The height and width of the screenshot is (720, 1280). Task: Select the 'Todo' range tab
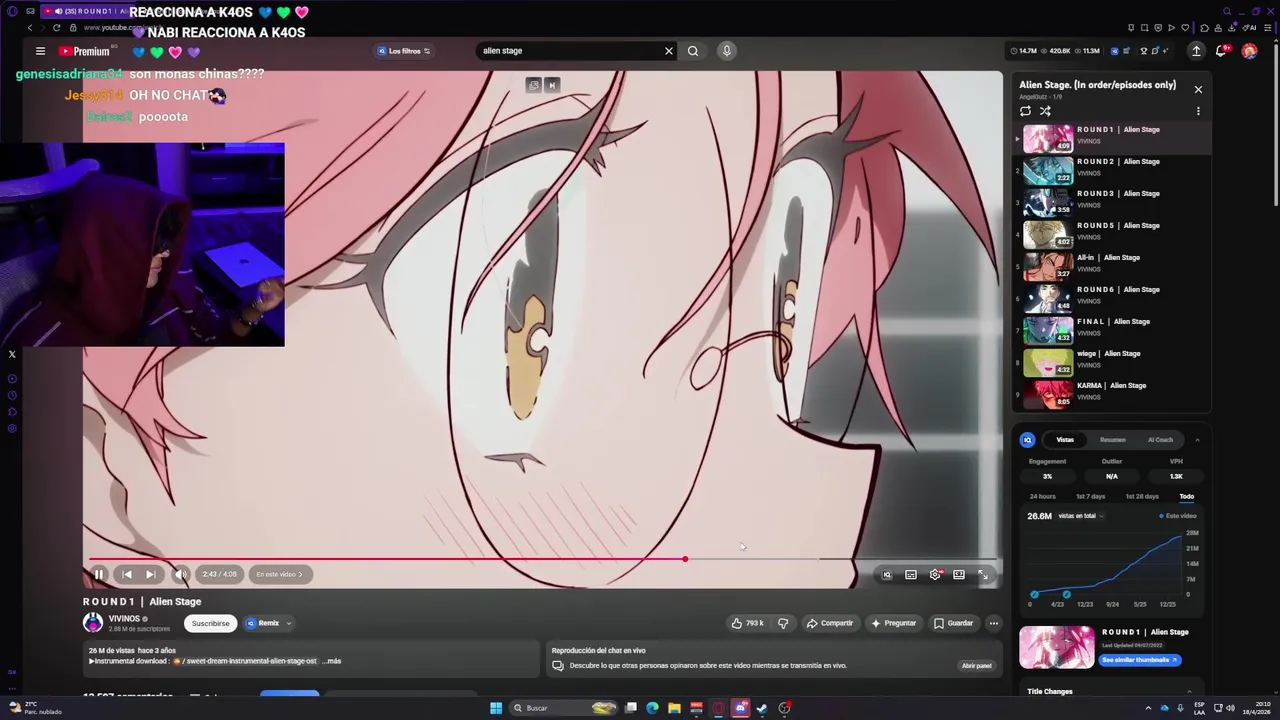pos(1186,496)
